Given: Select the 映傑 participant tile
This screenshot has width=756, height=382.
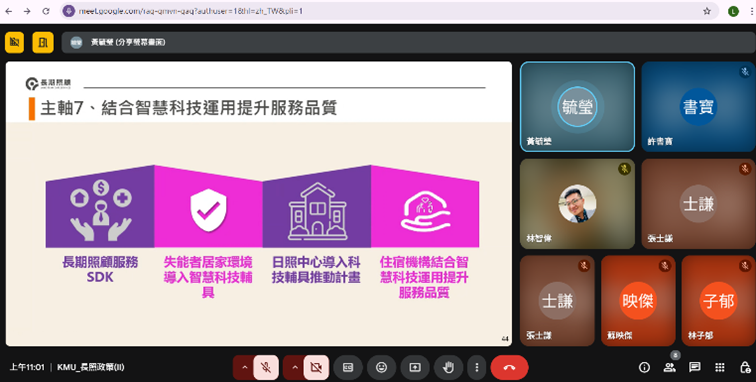Looking at the screenshot, I should pyautogui.click(x=638, y=300).
